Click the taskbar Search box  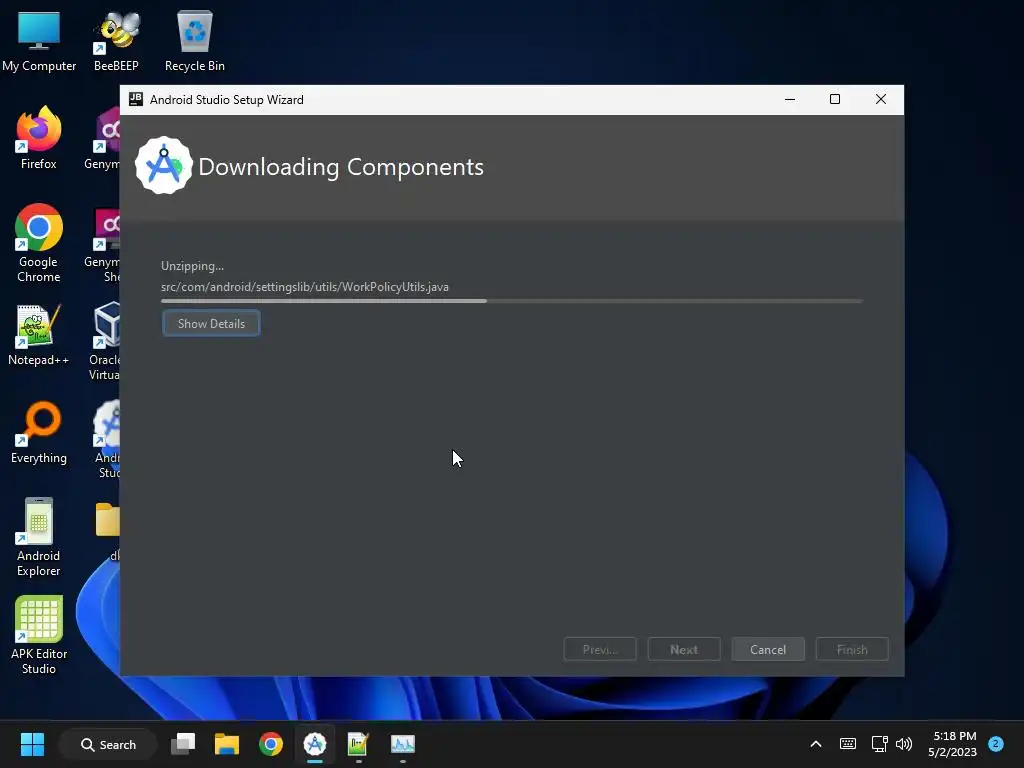coord(108,744)
